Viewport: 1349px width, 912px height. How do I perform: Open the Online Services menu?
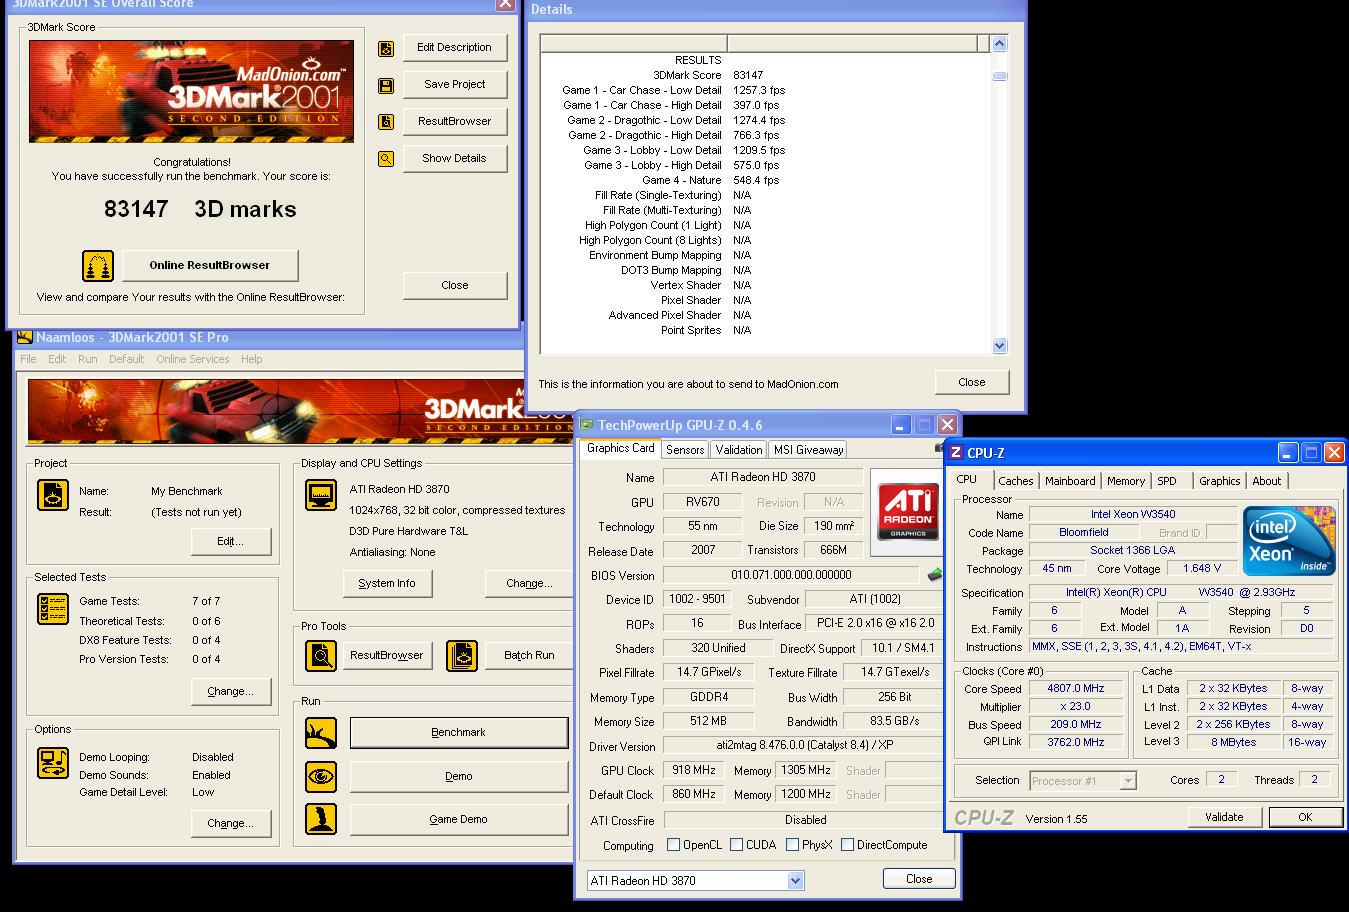point(192,359)
